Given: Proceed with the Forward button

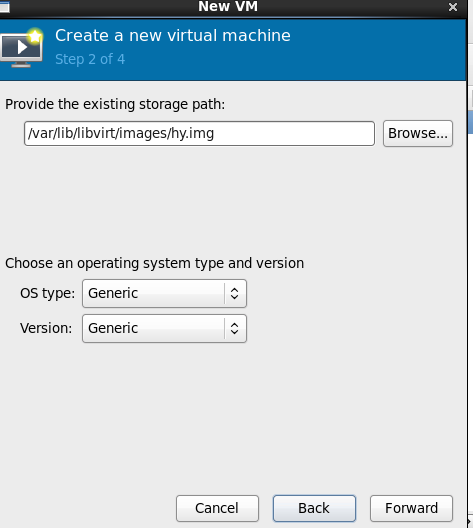Looking at the screenshot, I should point(411,508).
